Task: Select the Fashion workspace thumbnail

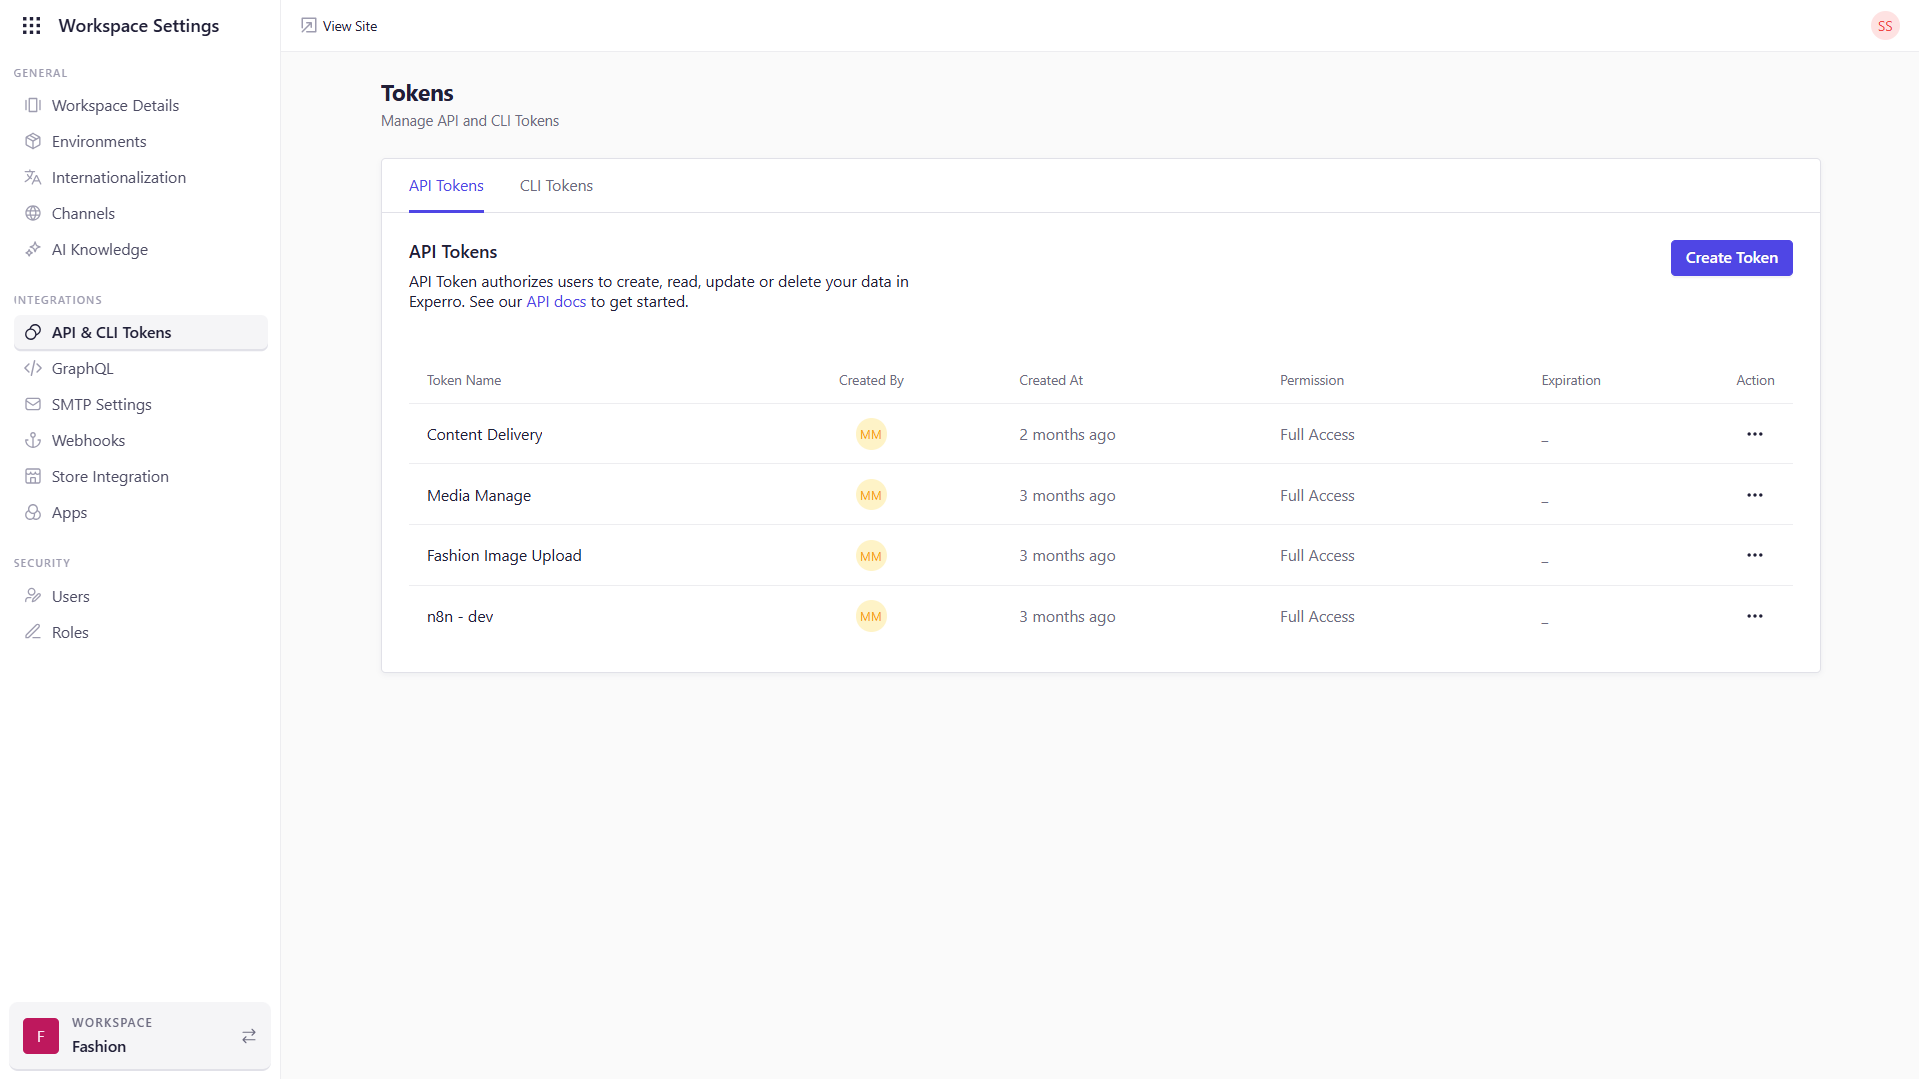Action: pos(40,1036)
